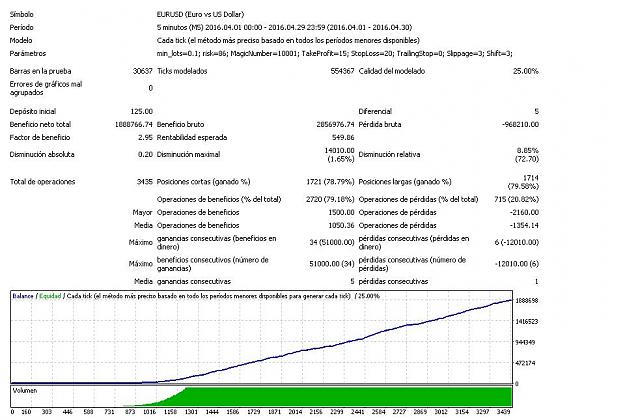Click the Pérdida bruta value -968210.00
This screenshot has width=625, height=420.
520,125
